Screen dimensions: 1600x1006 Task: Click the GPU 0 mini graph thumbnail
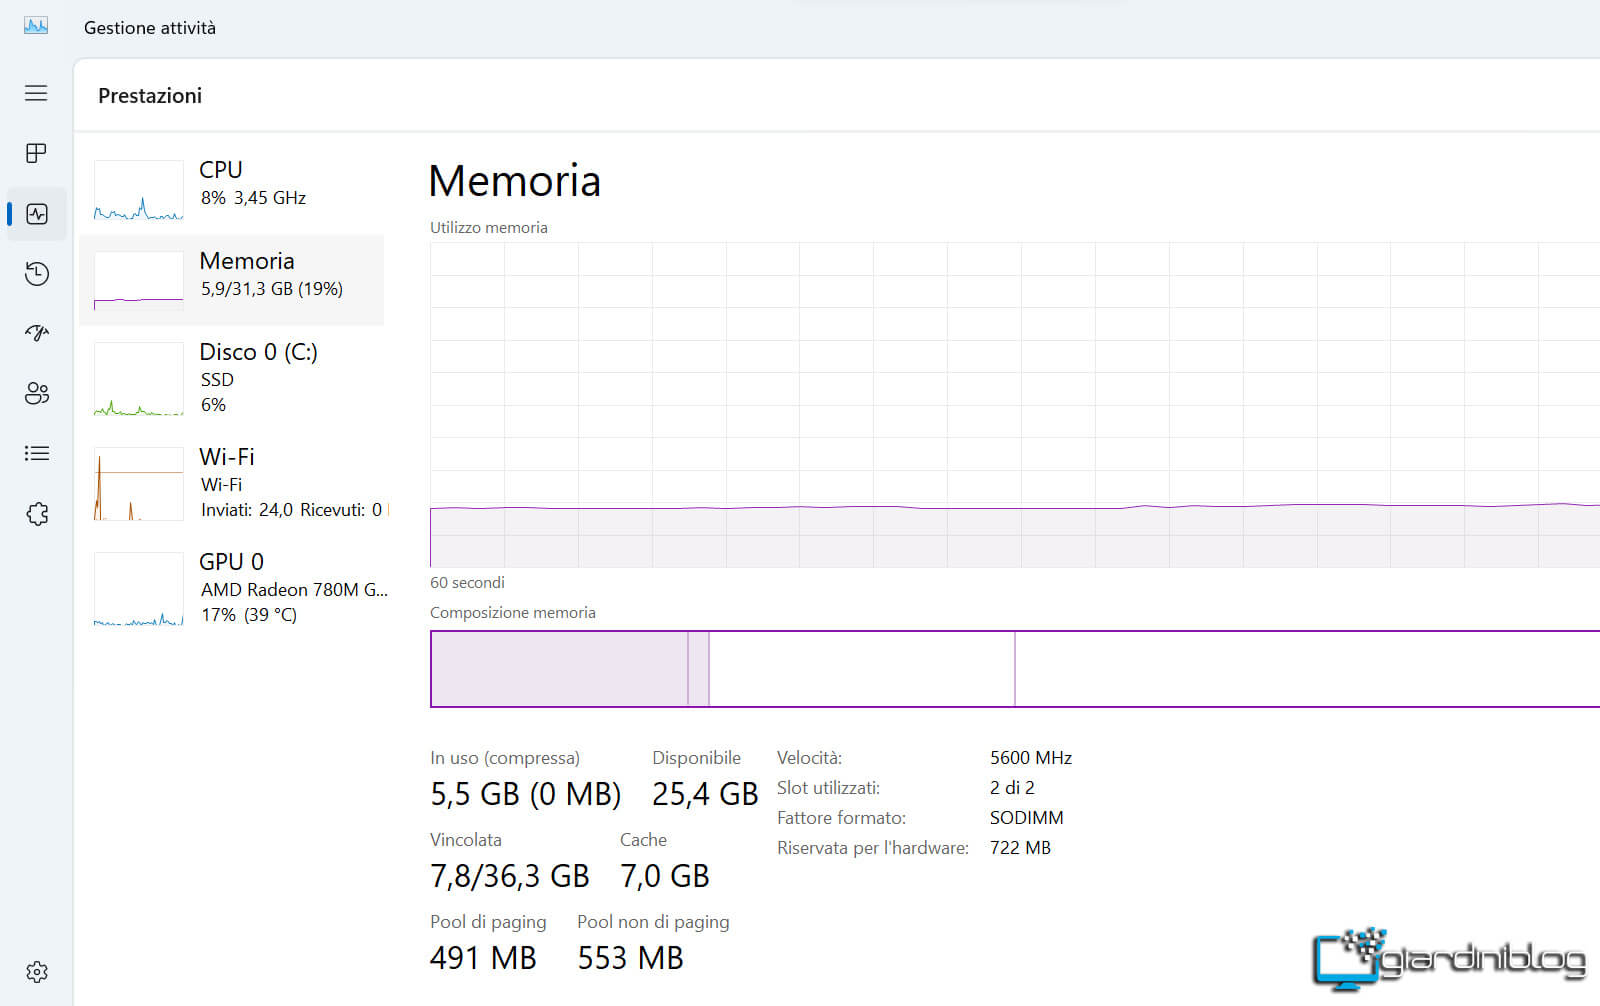coord(139,589)
